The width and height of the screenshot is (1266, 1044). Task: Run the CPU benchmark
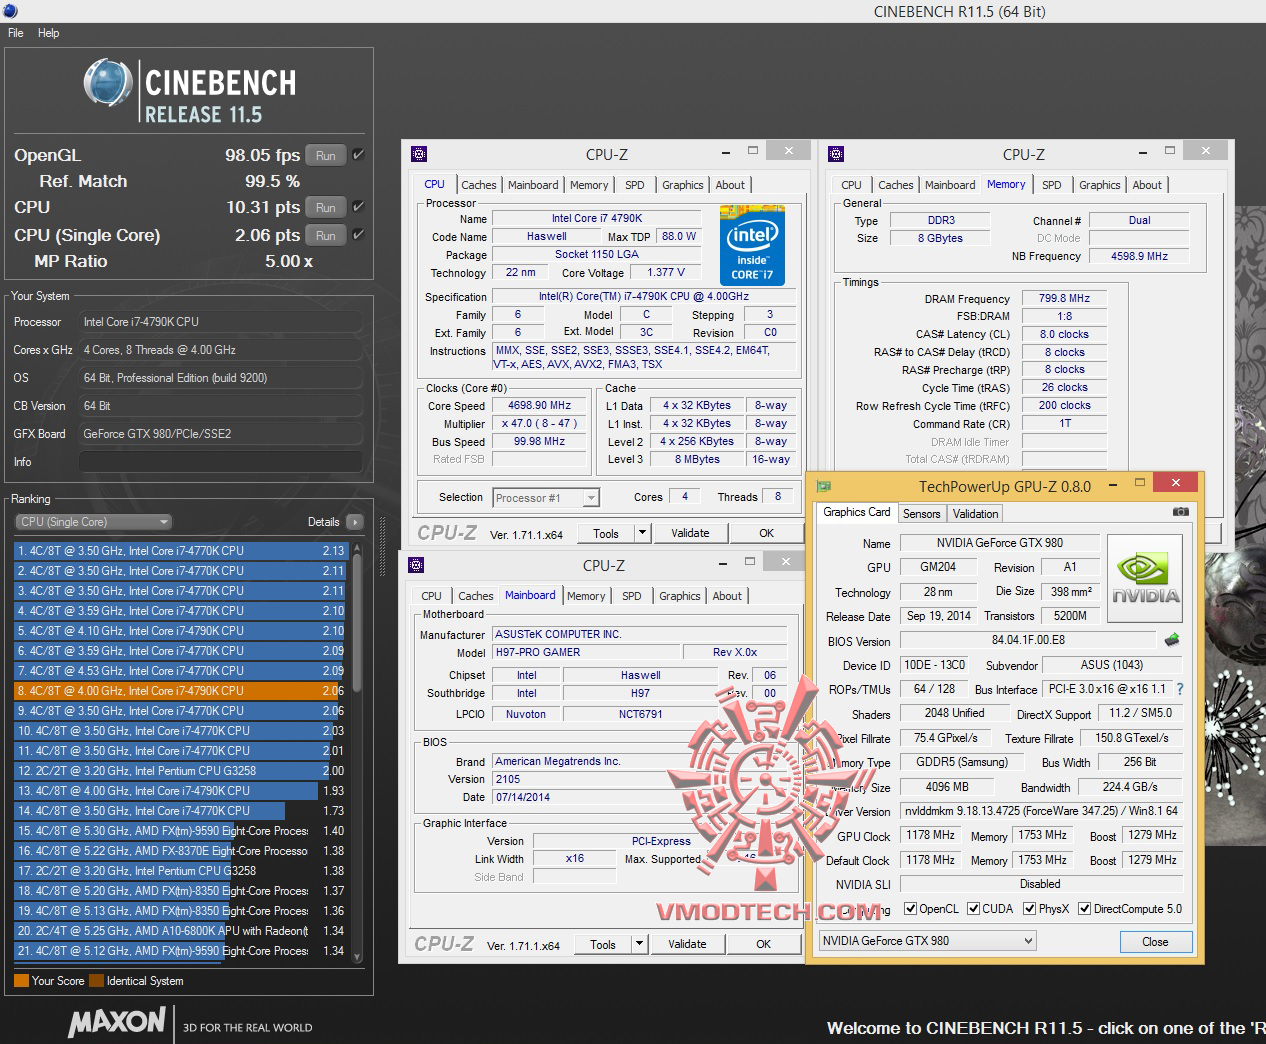click(x=326, y=207)
